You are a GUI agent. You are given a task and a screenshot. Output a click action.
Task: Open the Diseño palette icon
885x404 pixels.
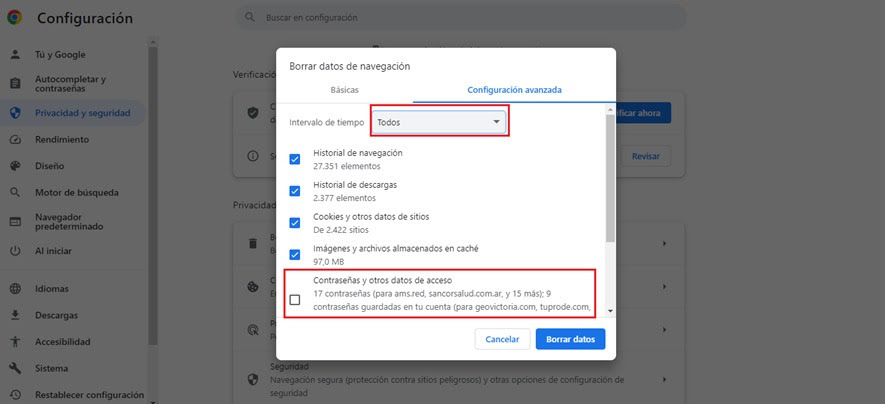coord(15,166)
